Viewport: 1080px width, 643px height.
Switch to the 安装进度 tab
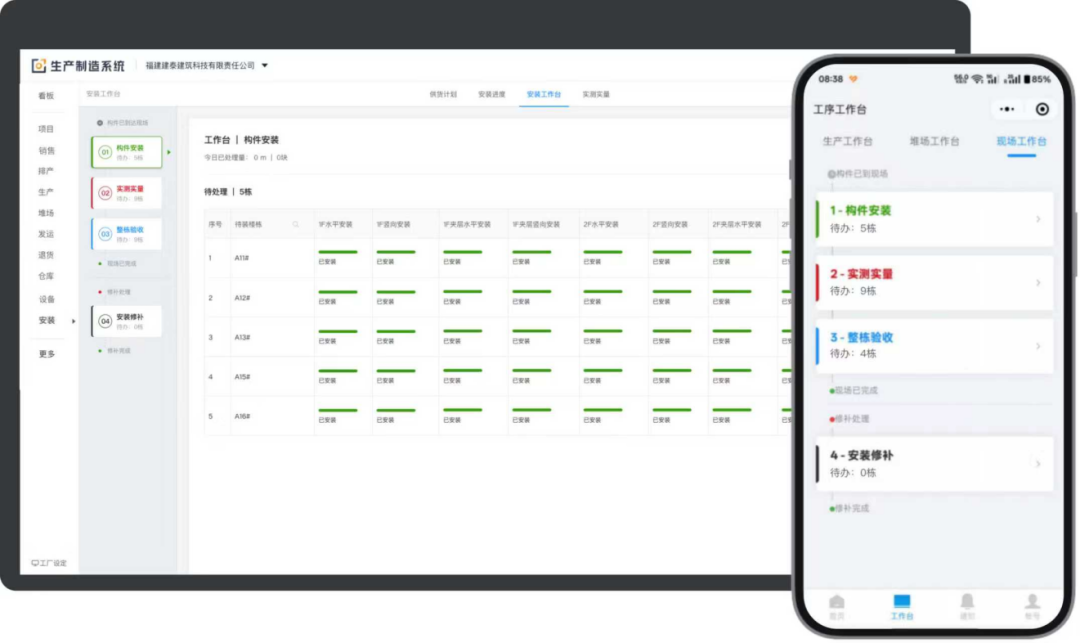coord(492,94)
